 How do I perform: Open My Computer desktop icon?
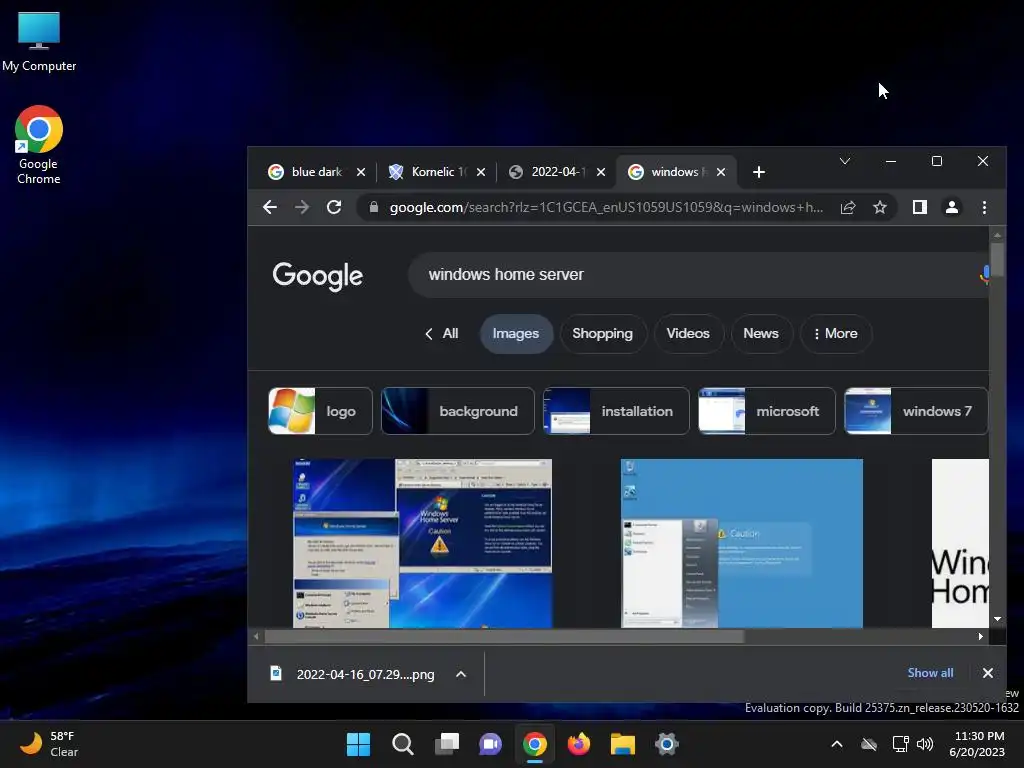click(39, 41)
